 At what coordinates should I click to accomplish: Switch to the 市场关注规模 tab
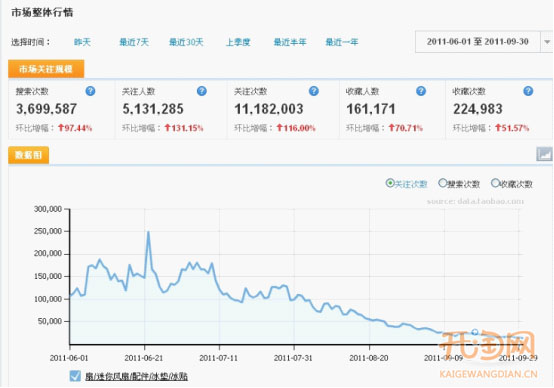(46, 69)
